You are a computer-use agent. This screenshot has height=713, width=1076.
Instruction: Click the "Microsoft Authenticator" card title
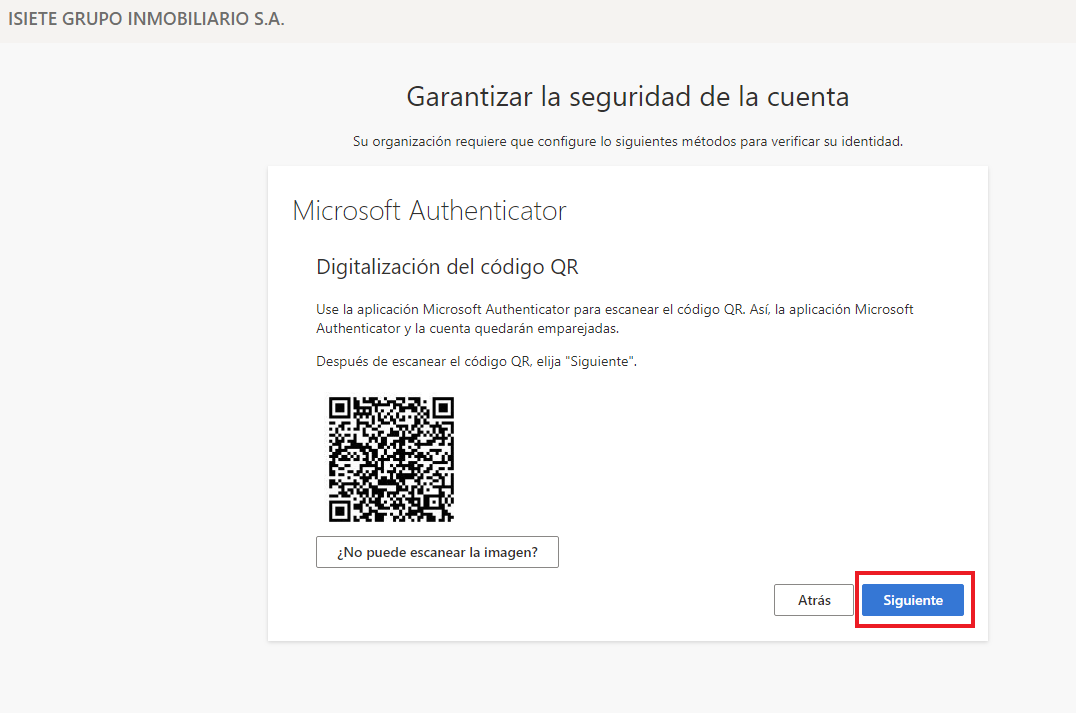pyautogui.click(x=430, y=211)
